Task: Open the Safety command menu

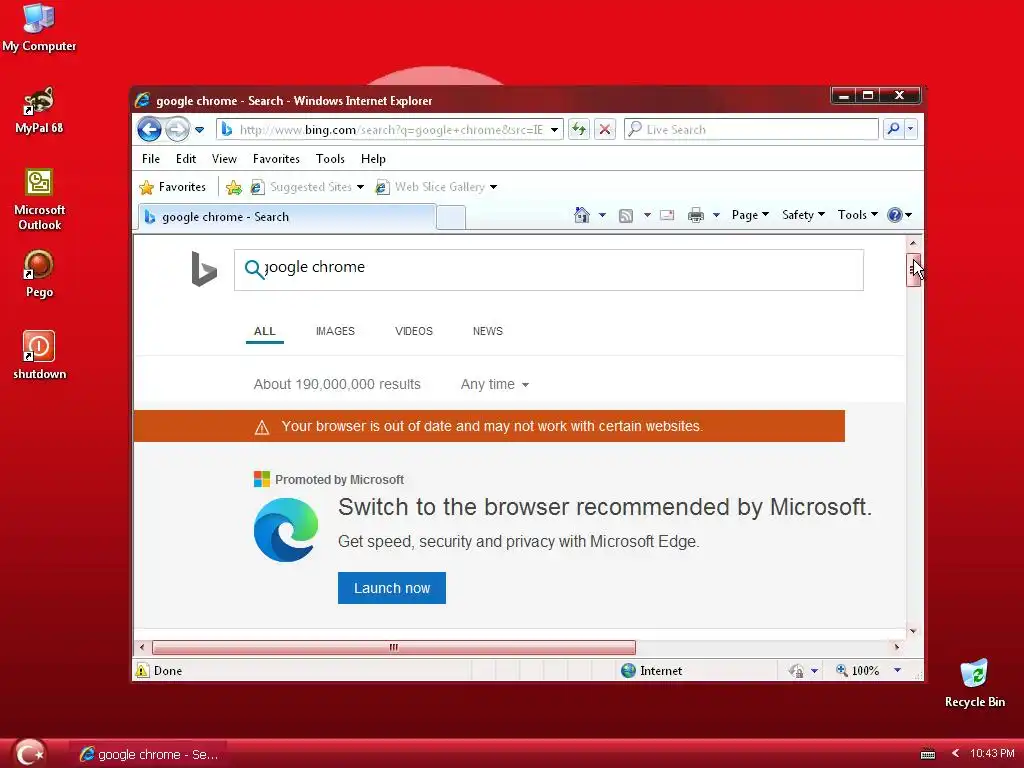Action: 803,215
